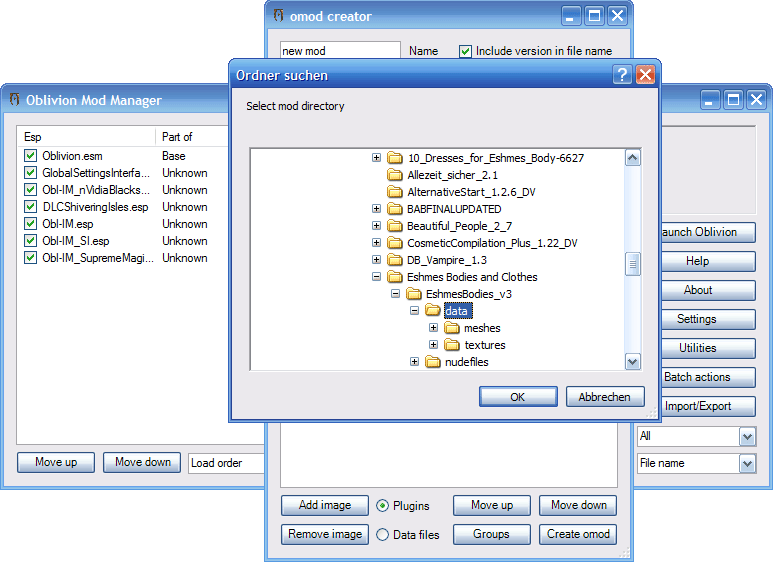The image size is (774, 563).
Task: Click the EshmesBodies_v3 folder icon
Action: [414, 294]
